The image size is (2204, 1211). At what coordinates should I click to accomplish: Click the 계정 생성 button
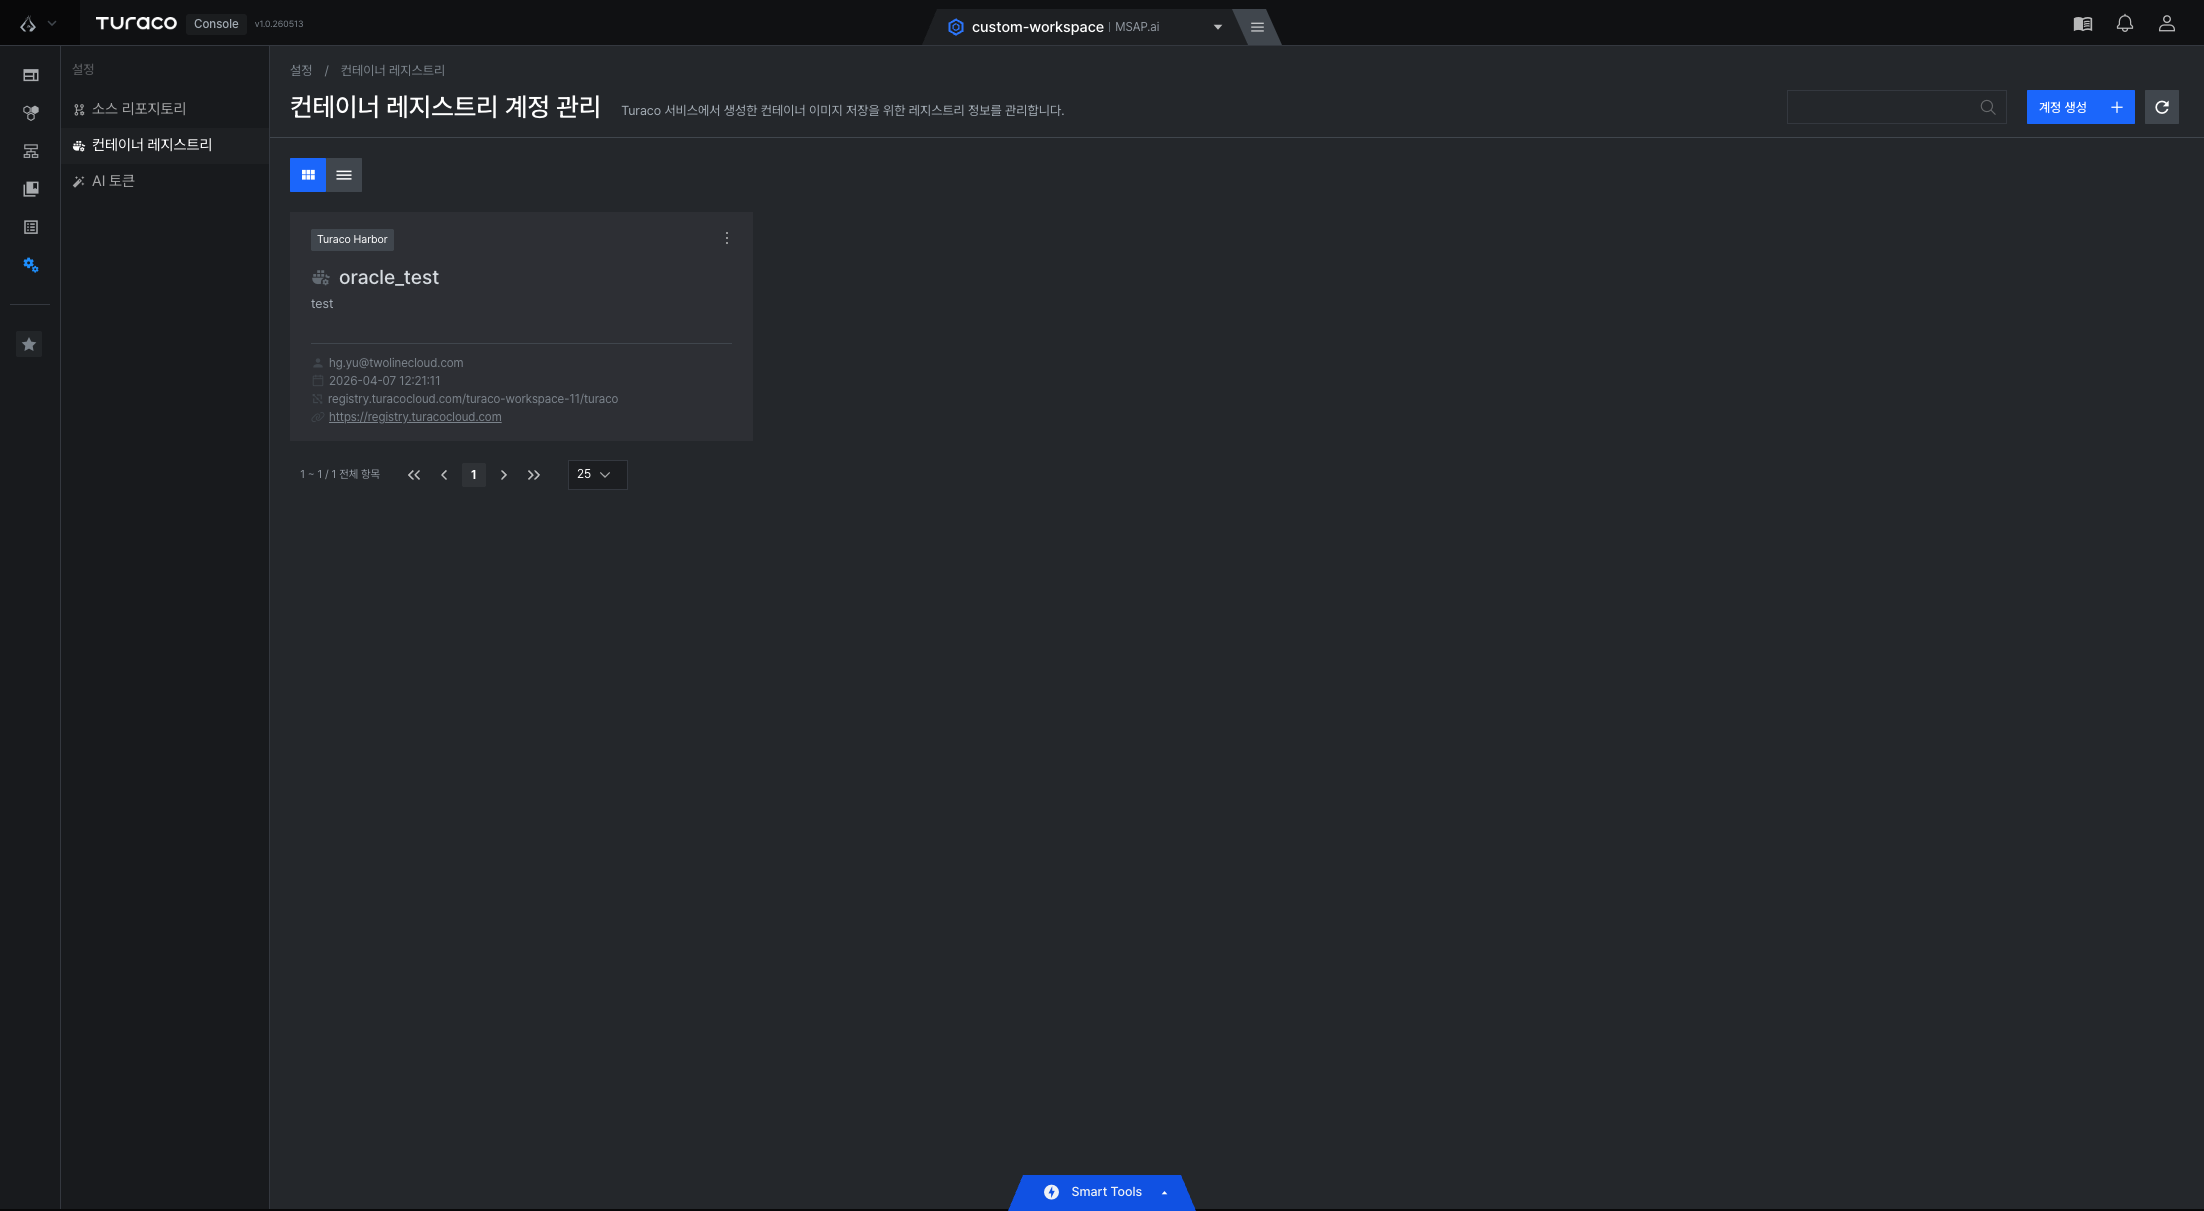tap(2080, 107)
